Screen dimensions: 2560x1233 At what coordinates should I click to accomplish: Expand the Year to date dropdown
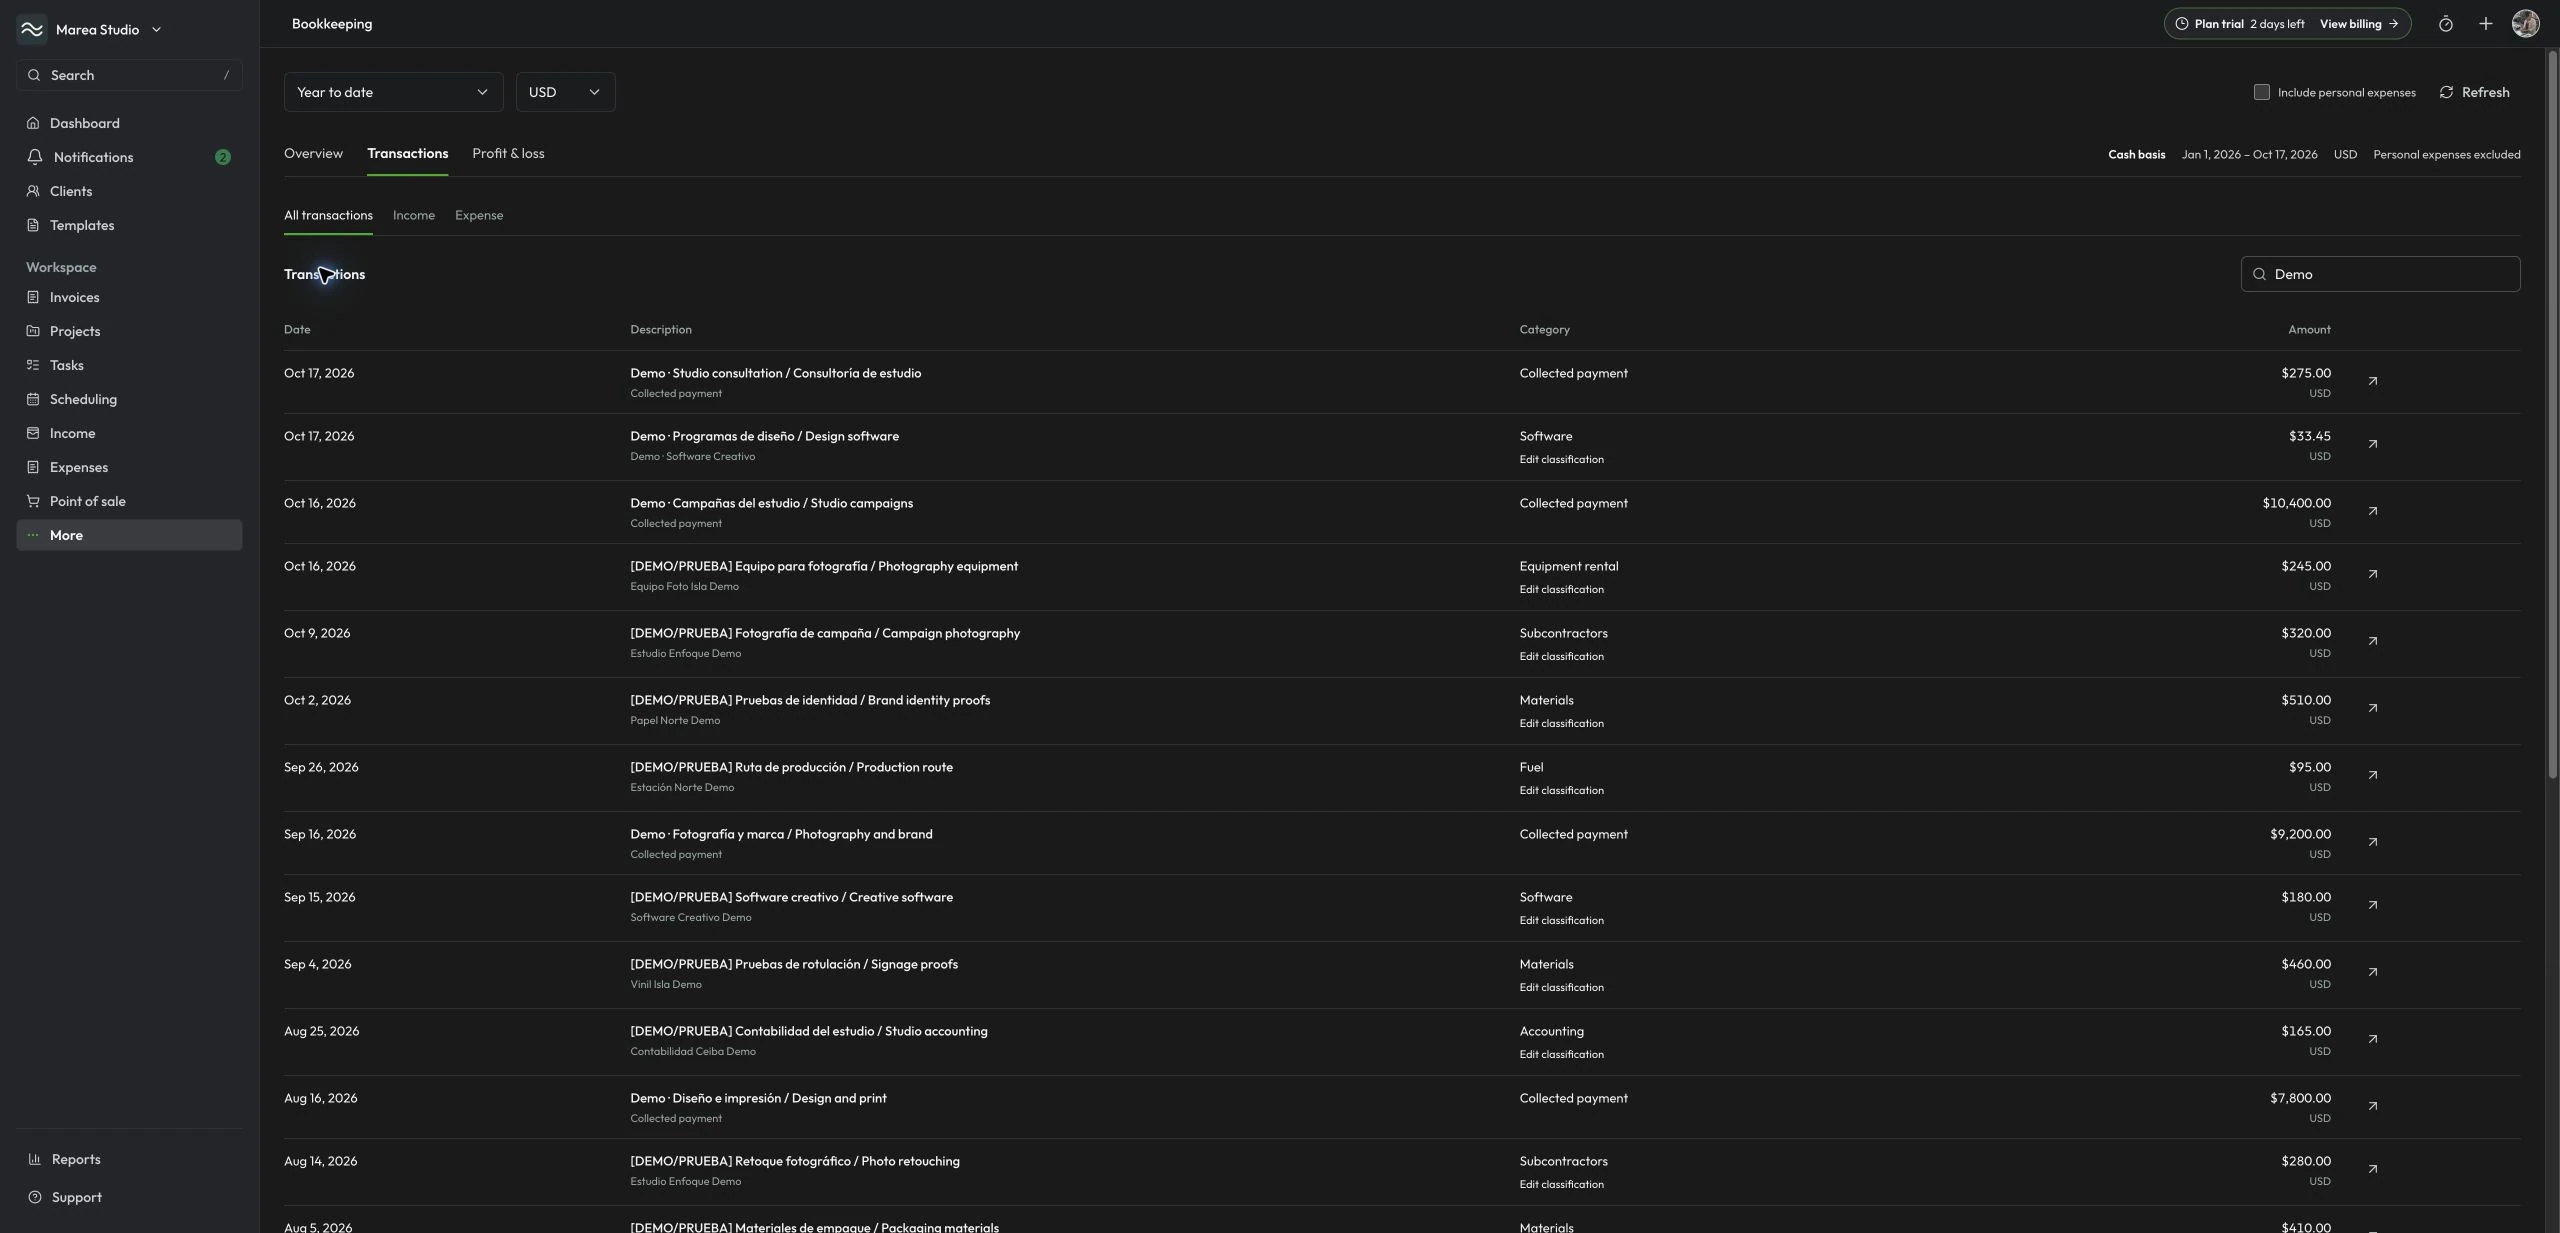coord(393,92)
